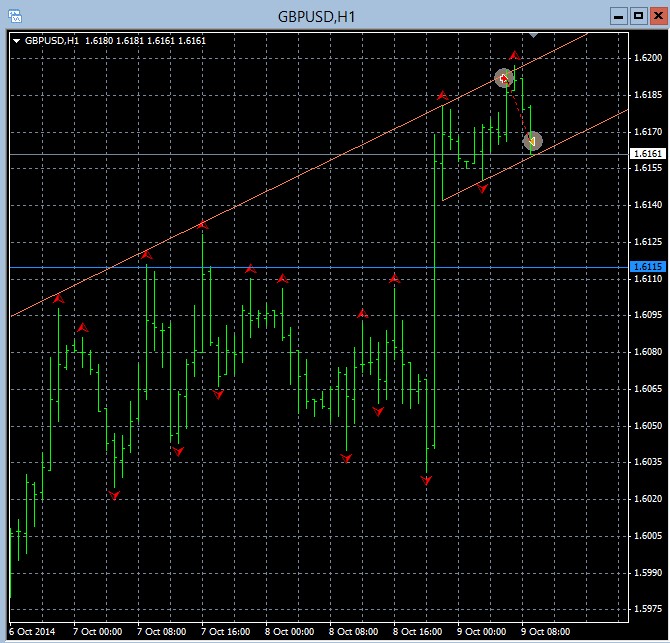Click the lowest down fractal arrow near 1.6020
The image size is (670, 643).
click(114, 495)
